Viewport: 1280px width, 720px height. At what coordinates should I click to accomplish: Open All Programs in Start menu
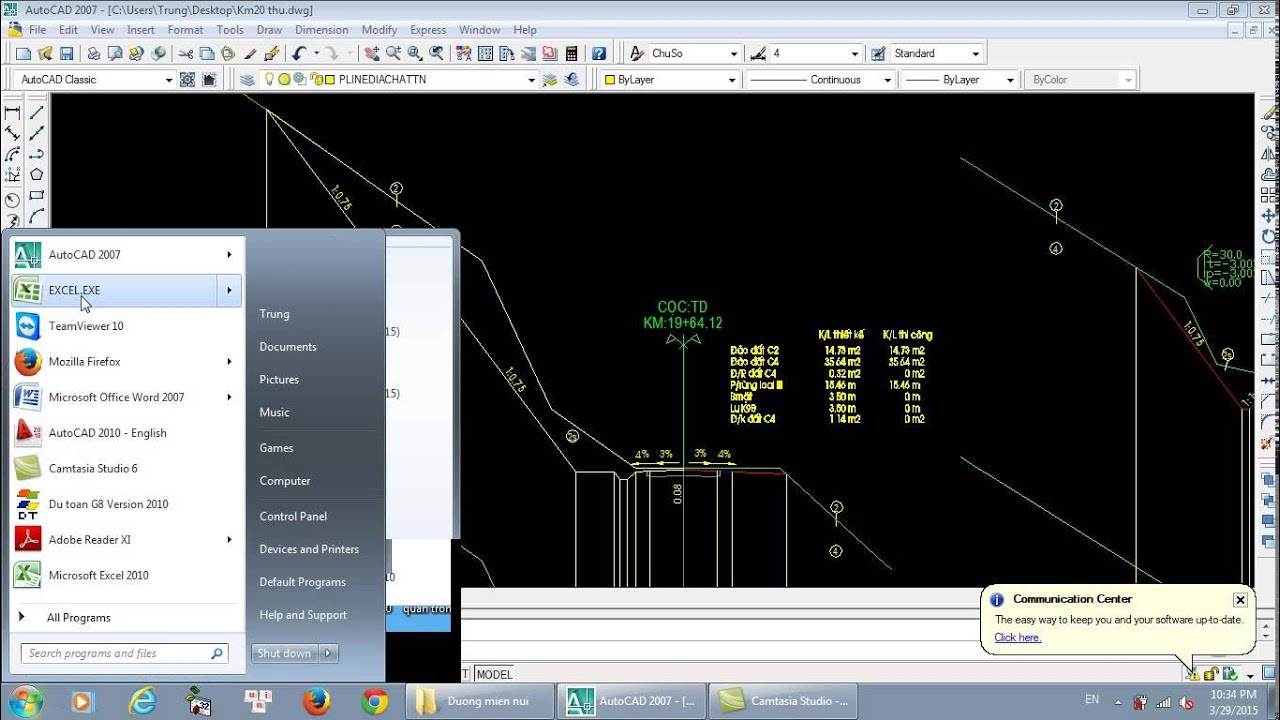(x=79, y=617)
